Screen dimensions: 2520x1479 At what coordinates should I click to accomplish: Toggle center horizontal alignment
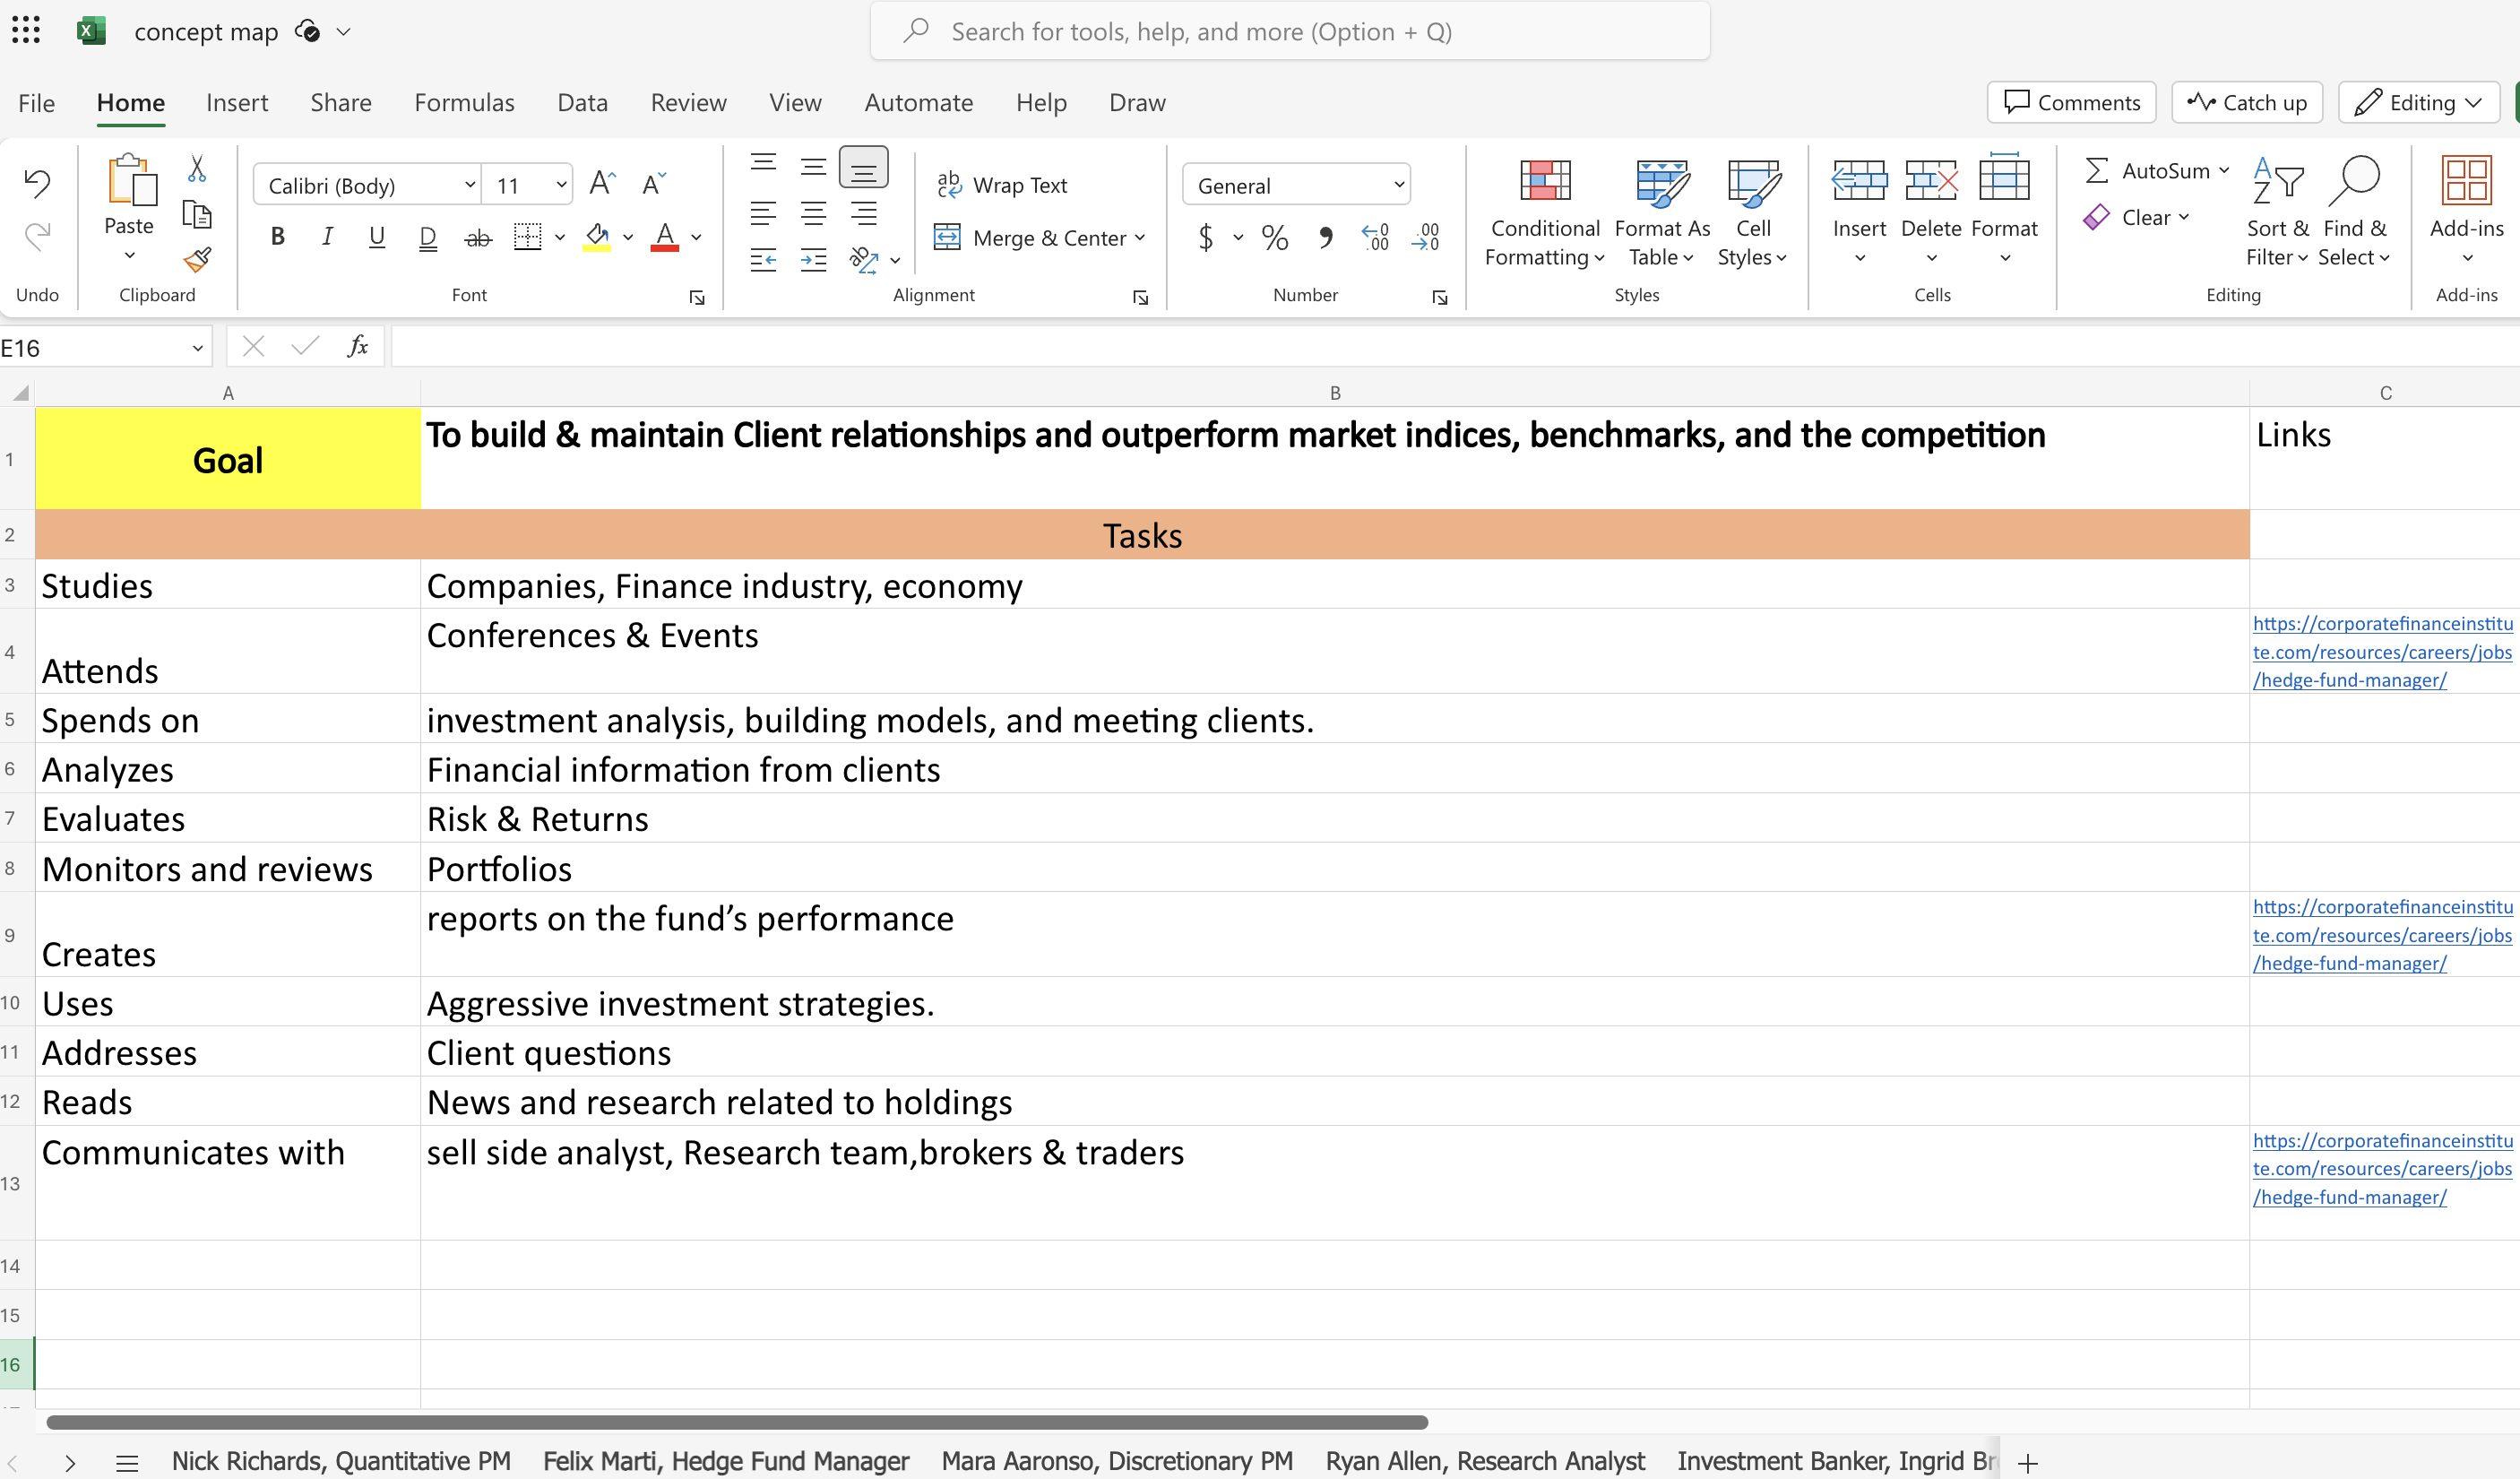pyautogui.click(x=814, y=213)
